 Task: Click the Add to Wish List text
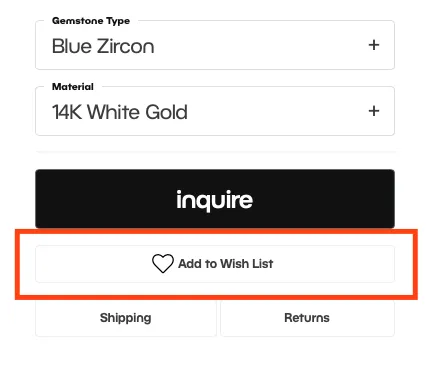(226, 264)
